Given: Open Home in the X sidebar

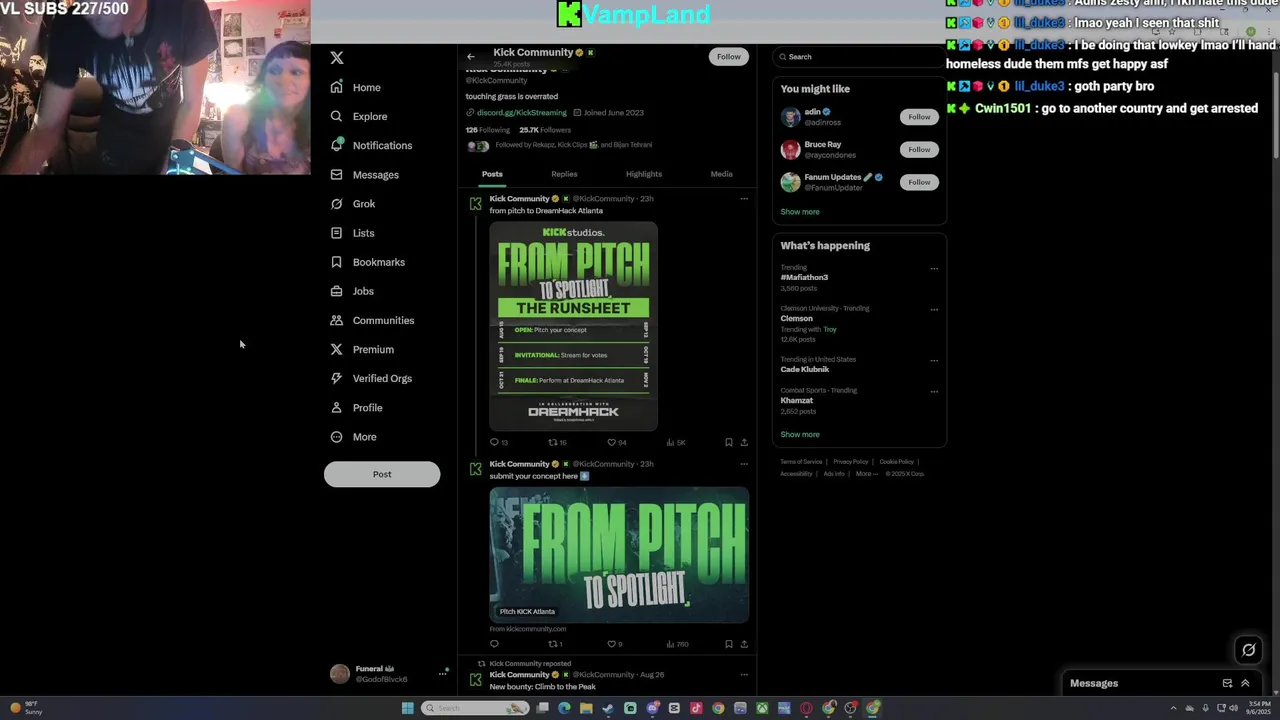Looking at the screenshot, I should [356, 87].
